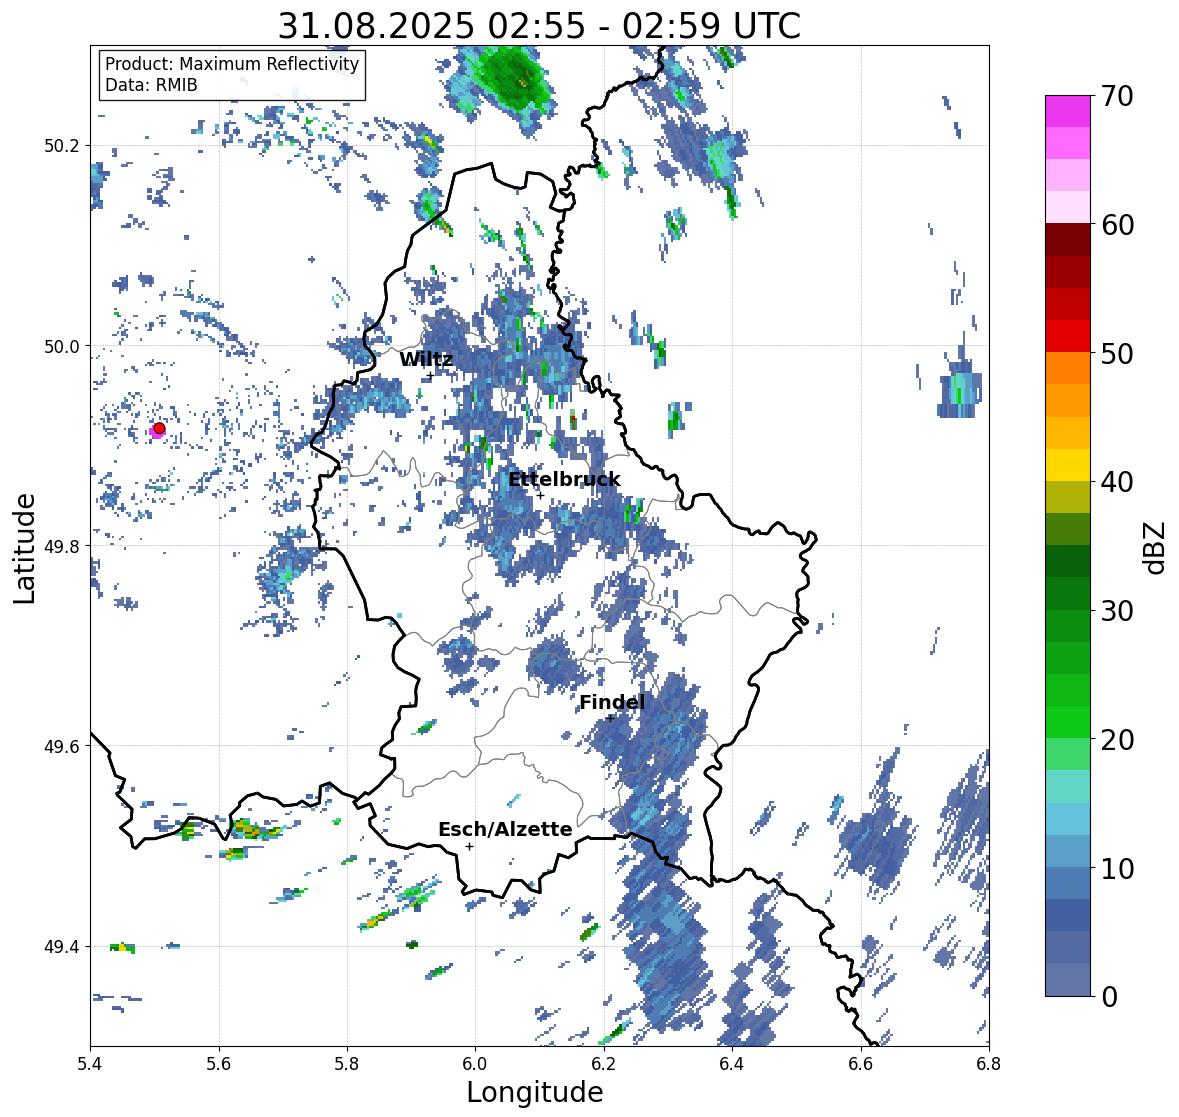Click the longitude tick label 5.8

pyautogui.click(x=347, y=1064)
